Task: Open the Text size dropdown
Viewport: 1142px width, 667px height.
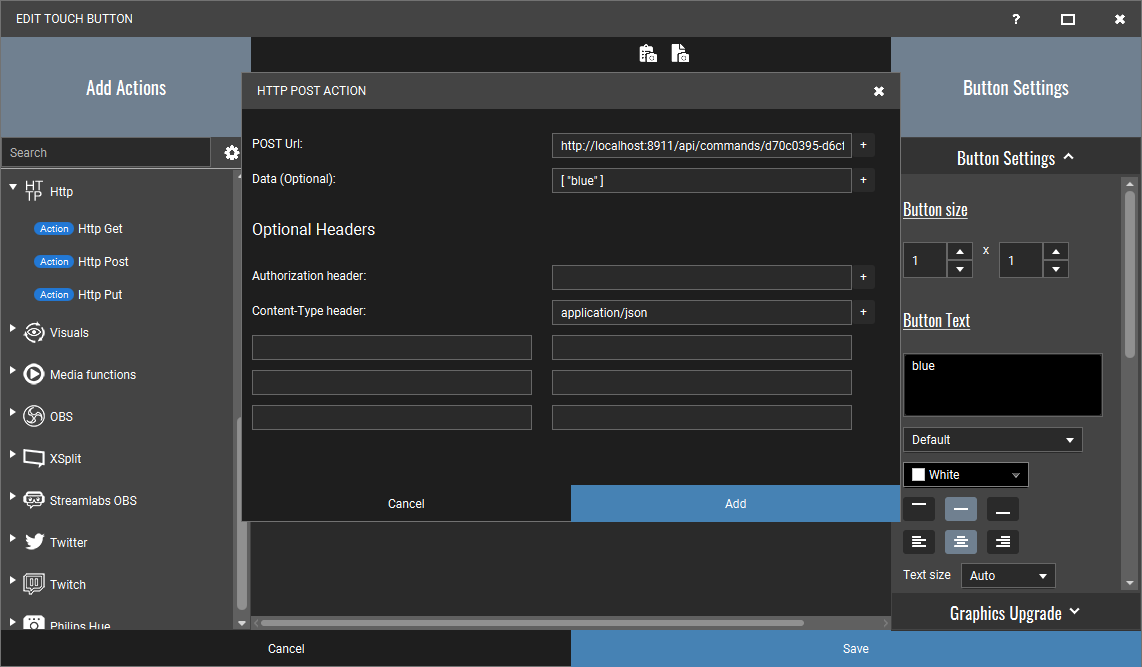Action: 1008,576
